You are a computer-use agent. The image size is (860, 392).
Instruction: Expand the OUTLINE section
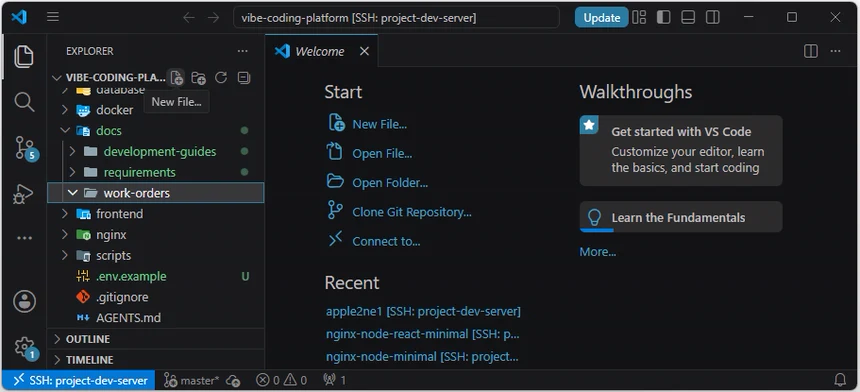[156, 339]
